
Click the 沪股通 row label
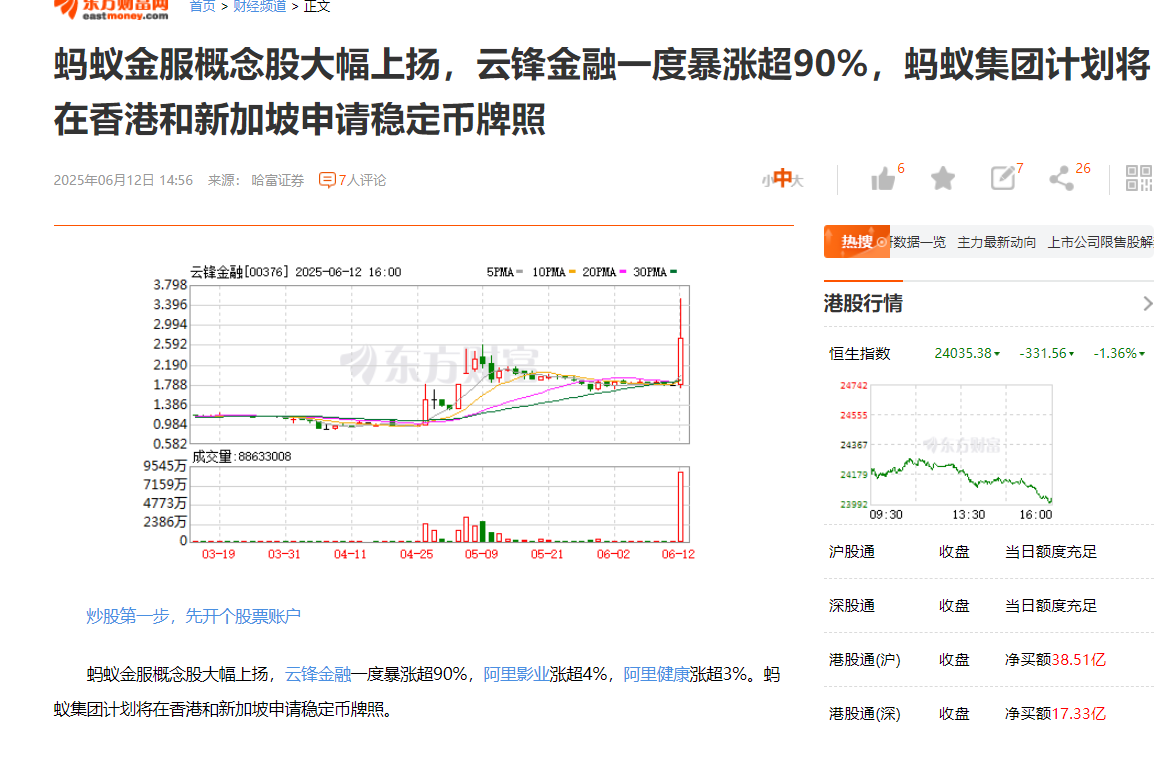click(x=852, y=552)
